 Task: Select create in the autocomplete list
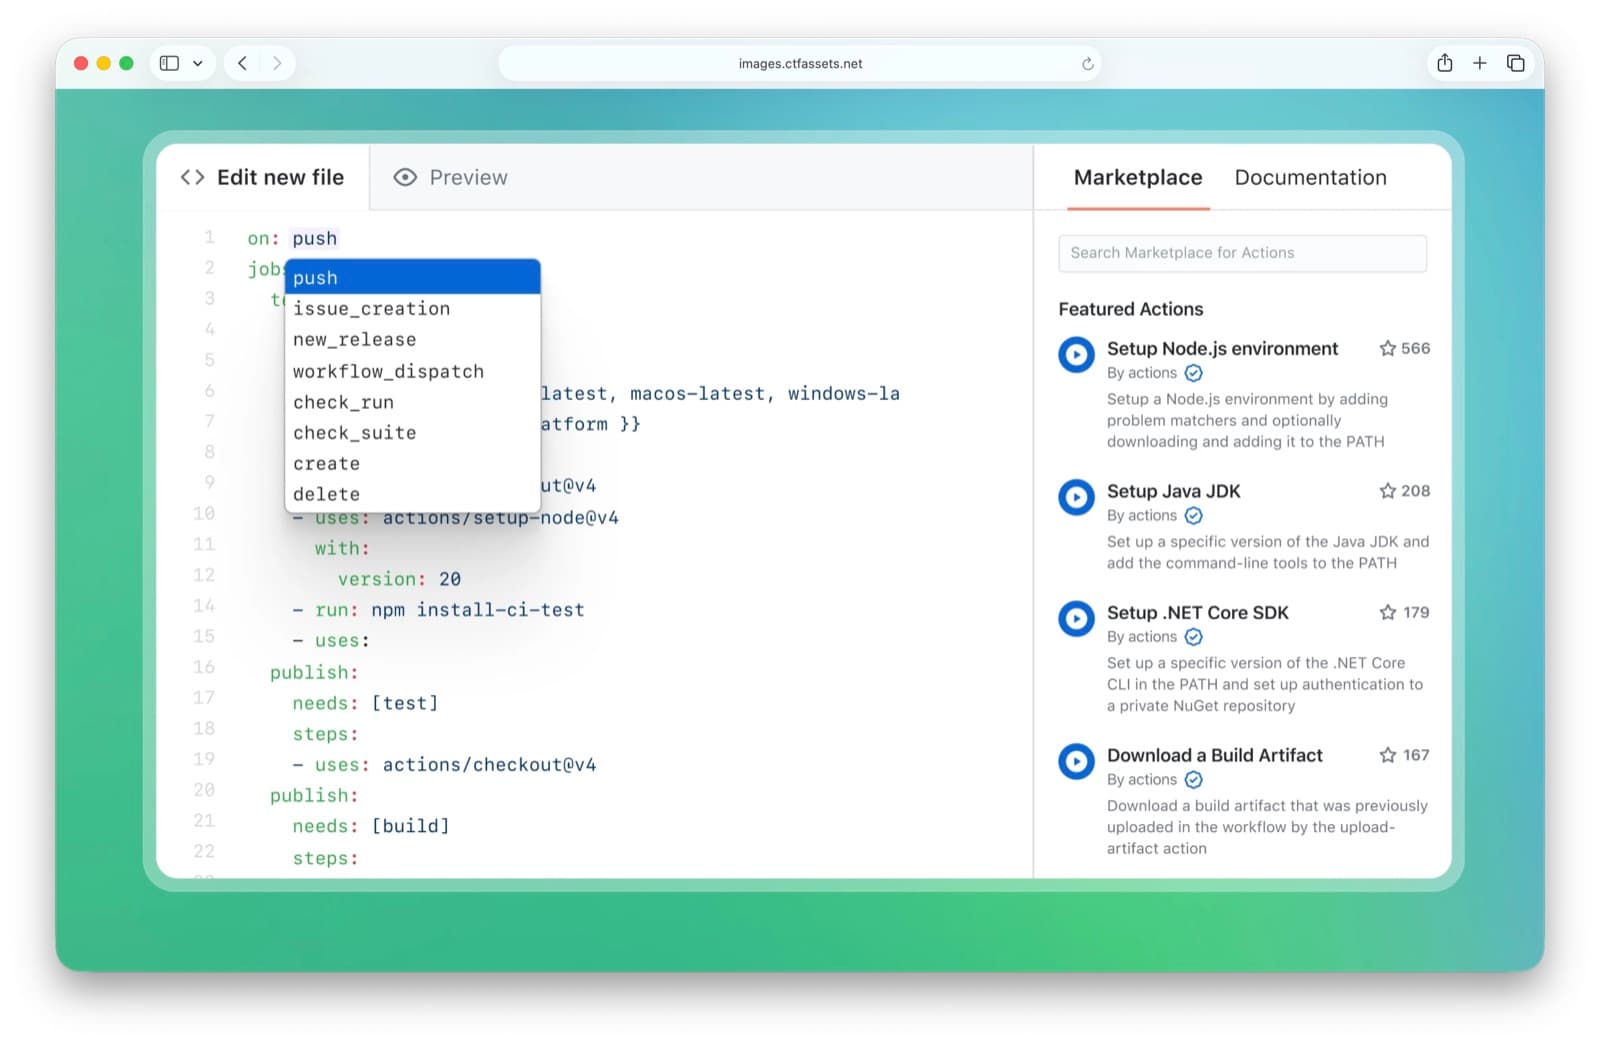[x=413, y=464]
